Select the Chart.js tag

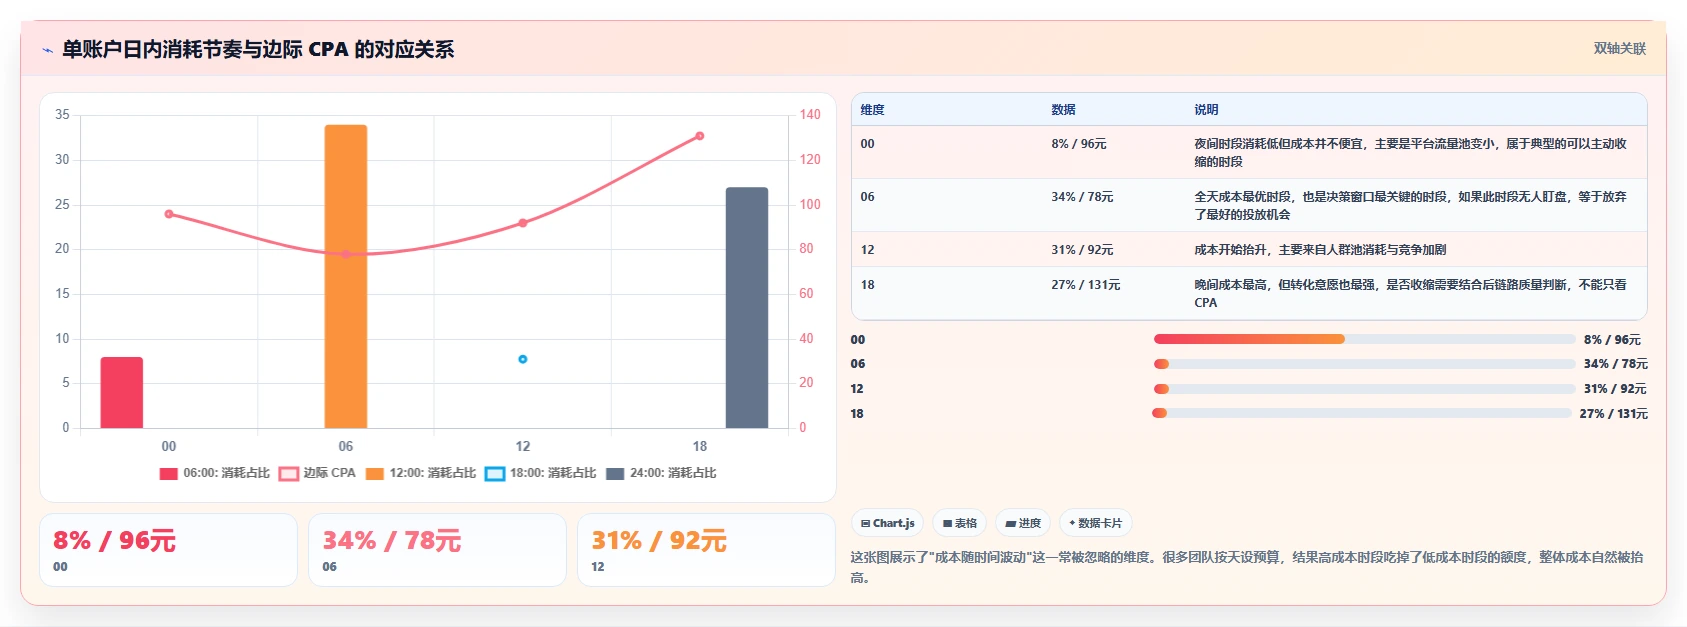pyautogui.click(x=887, y=523)
